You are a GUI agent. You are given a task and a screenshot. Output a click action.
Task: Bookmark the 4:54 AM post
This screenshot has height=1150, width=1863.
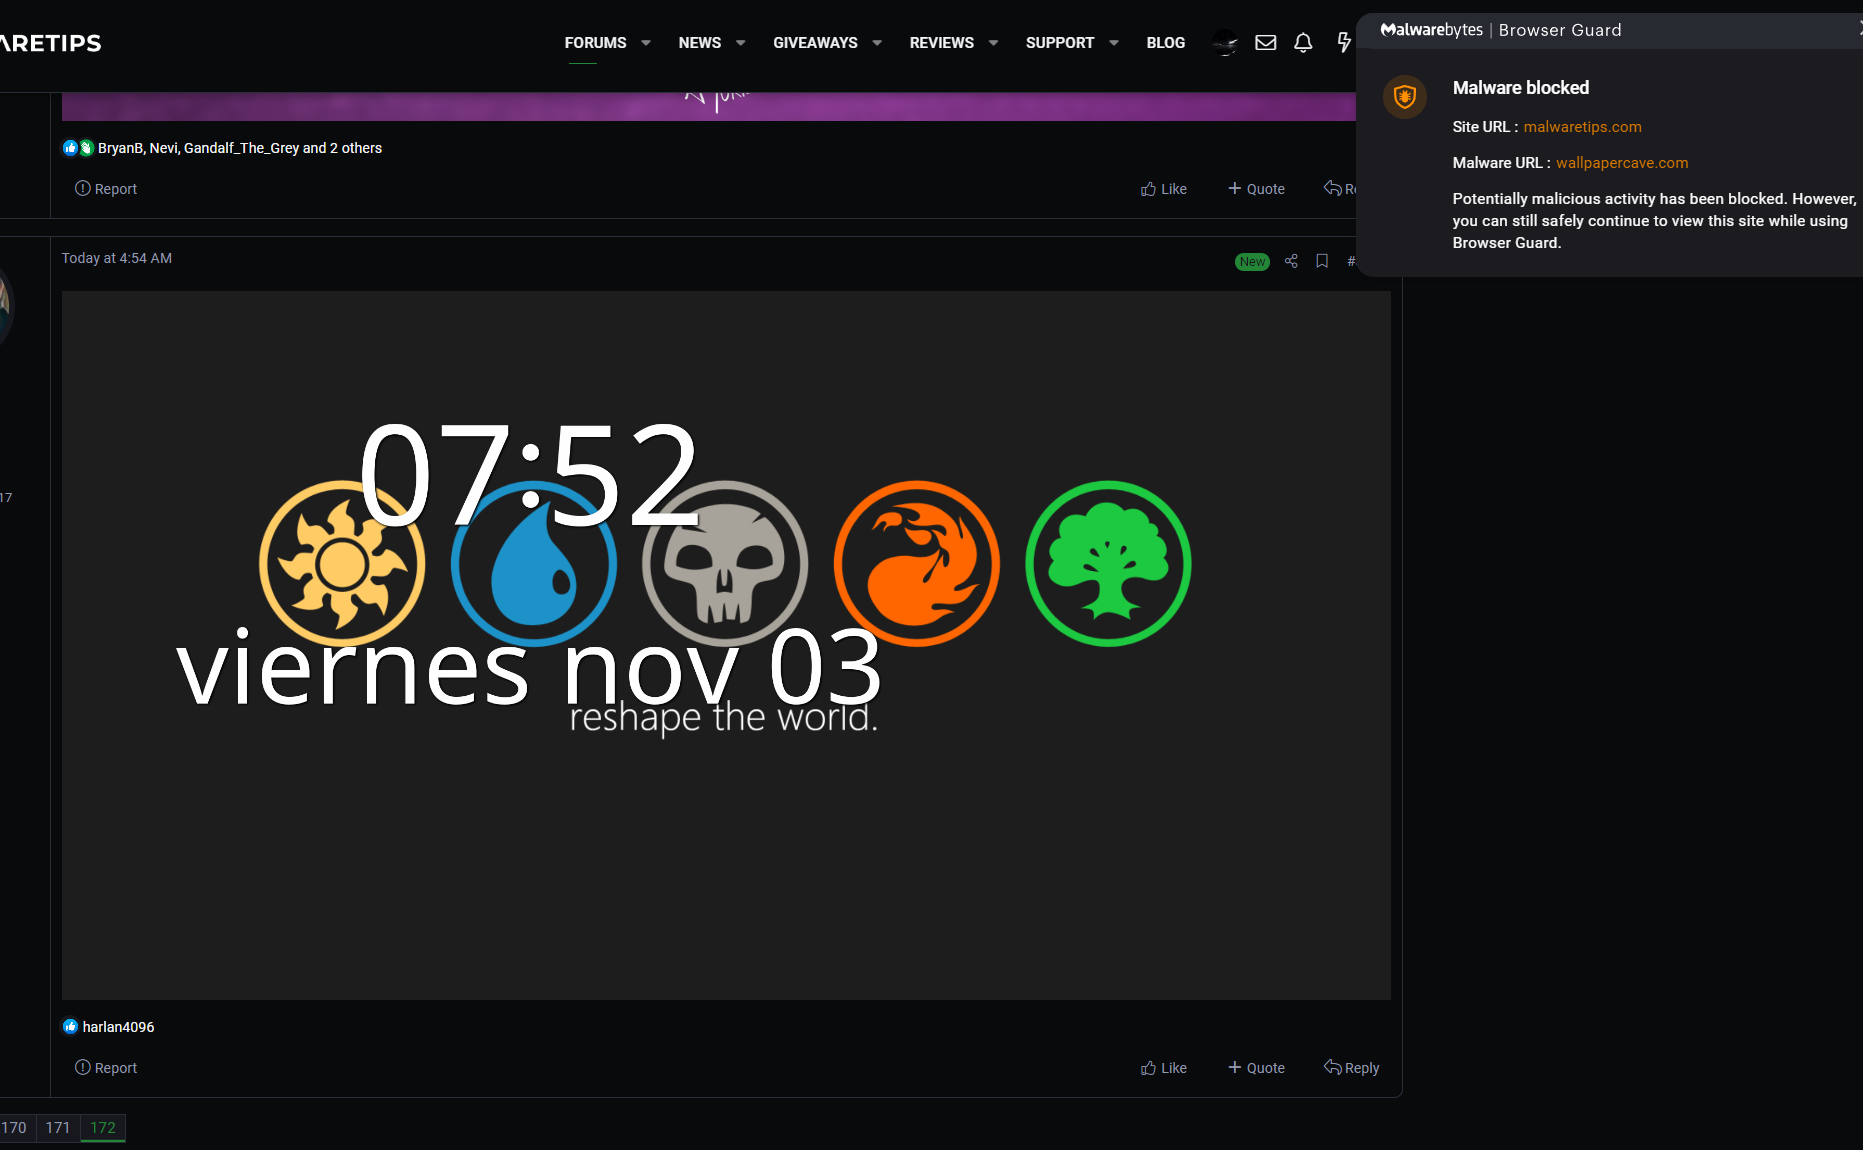click(x=1322, y=261)
